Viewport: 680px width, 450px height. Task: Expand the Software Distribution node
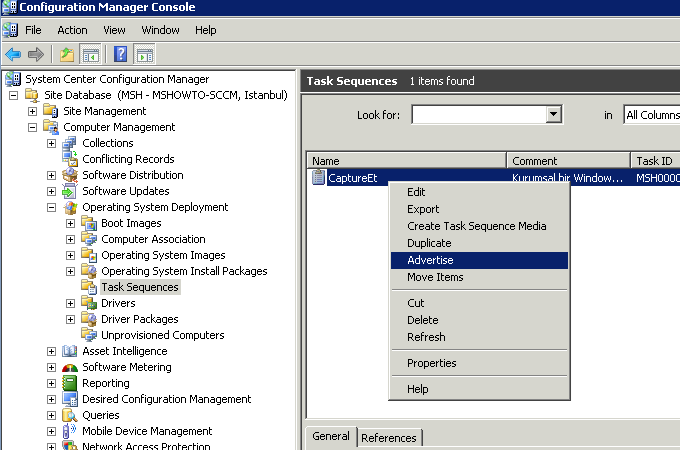(52, 176)
